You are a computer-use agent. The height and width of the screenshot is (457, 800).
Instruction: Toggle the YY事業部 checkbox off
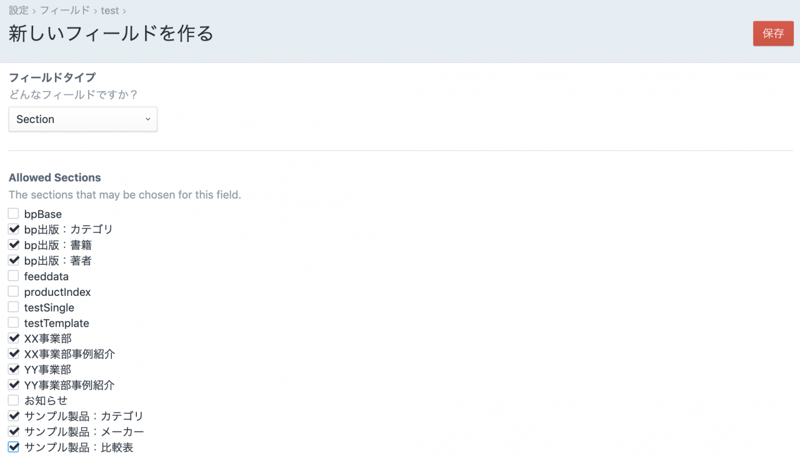pos(14,369)
